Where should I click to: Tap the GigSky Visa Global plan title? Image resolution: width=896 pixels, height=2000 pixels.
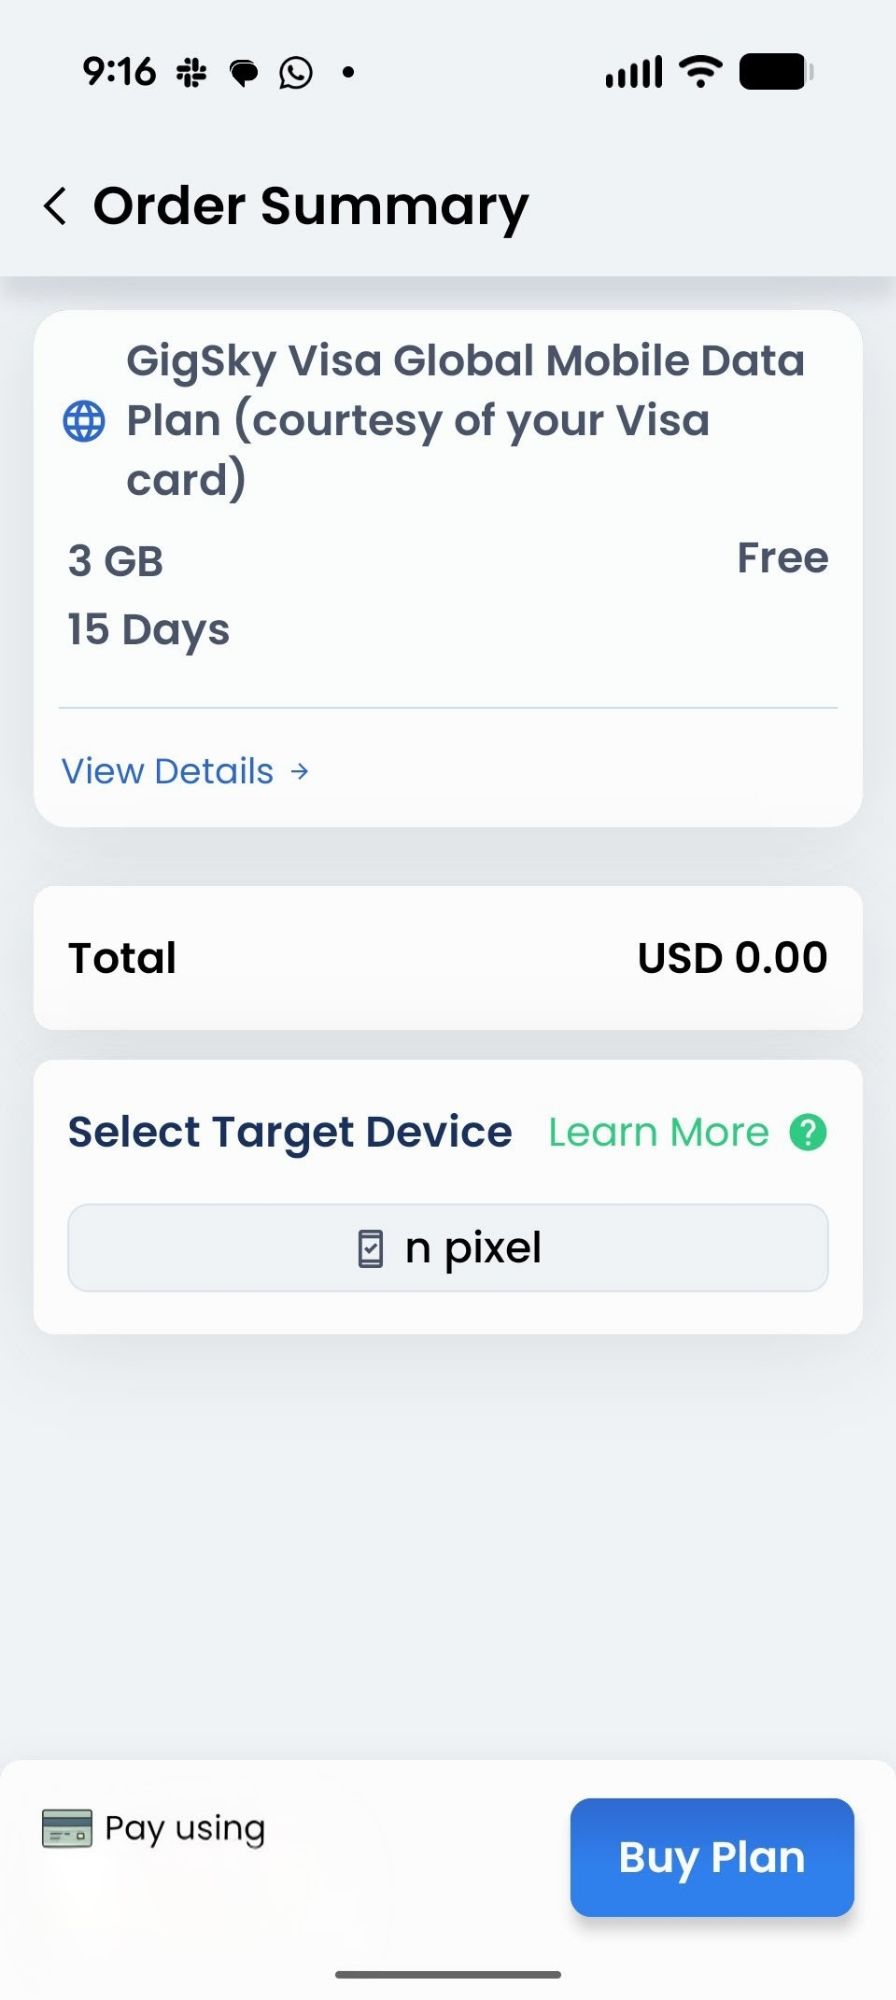click(x=465, y=420)
